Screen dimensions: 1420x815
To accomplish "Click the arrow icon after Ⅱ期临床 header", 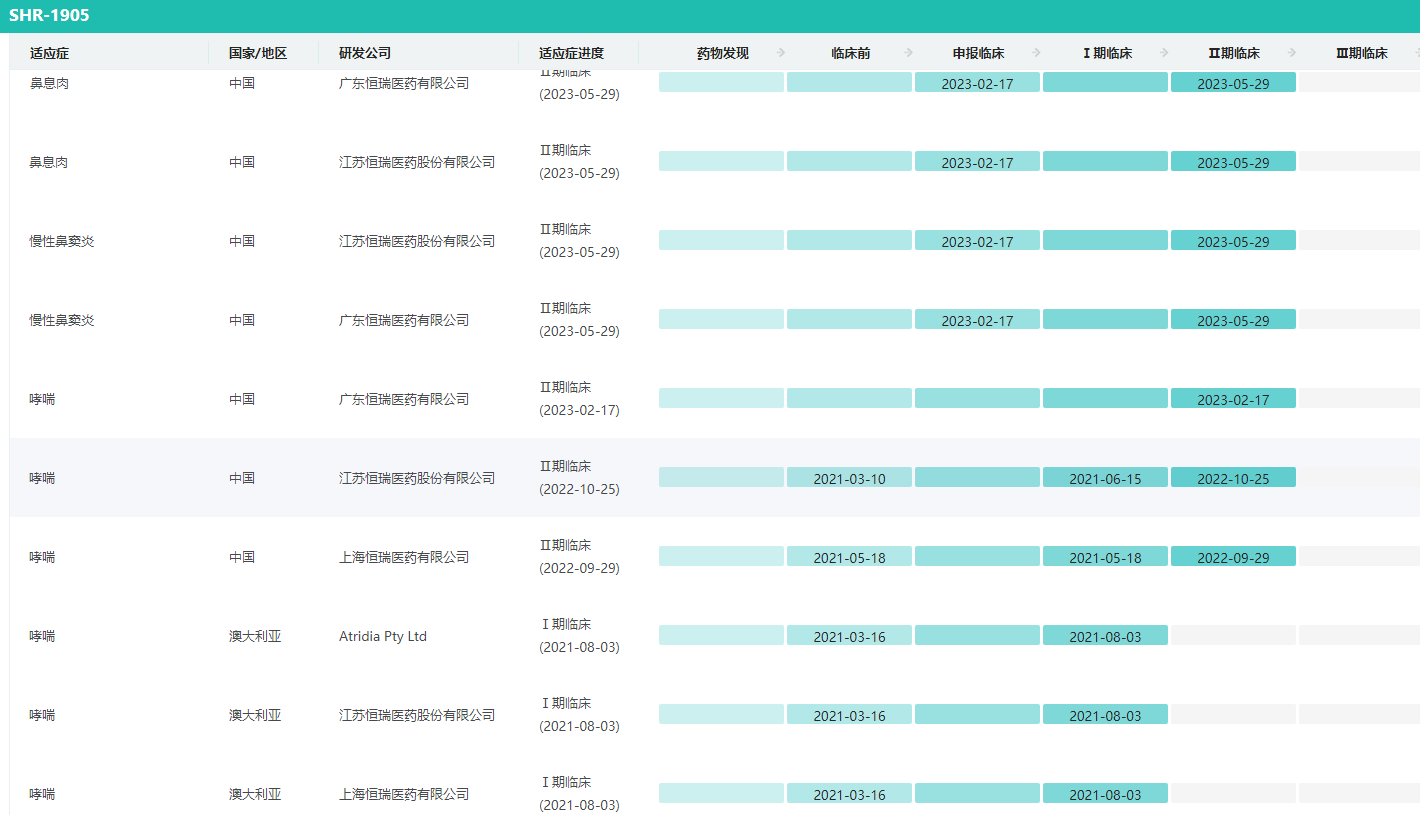I will 1292,53.
